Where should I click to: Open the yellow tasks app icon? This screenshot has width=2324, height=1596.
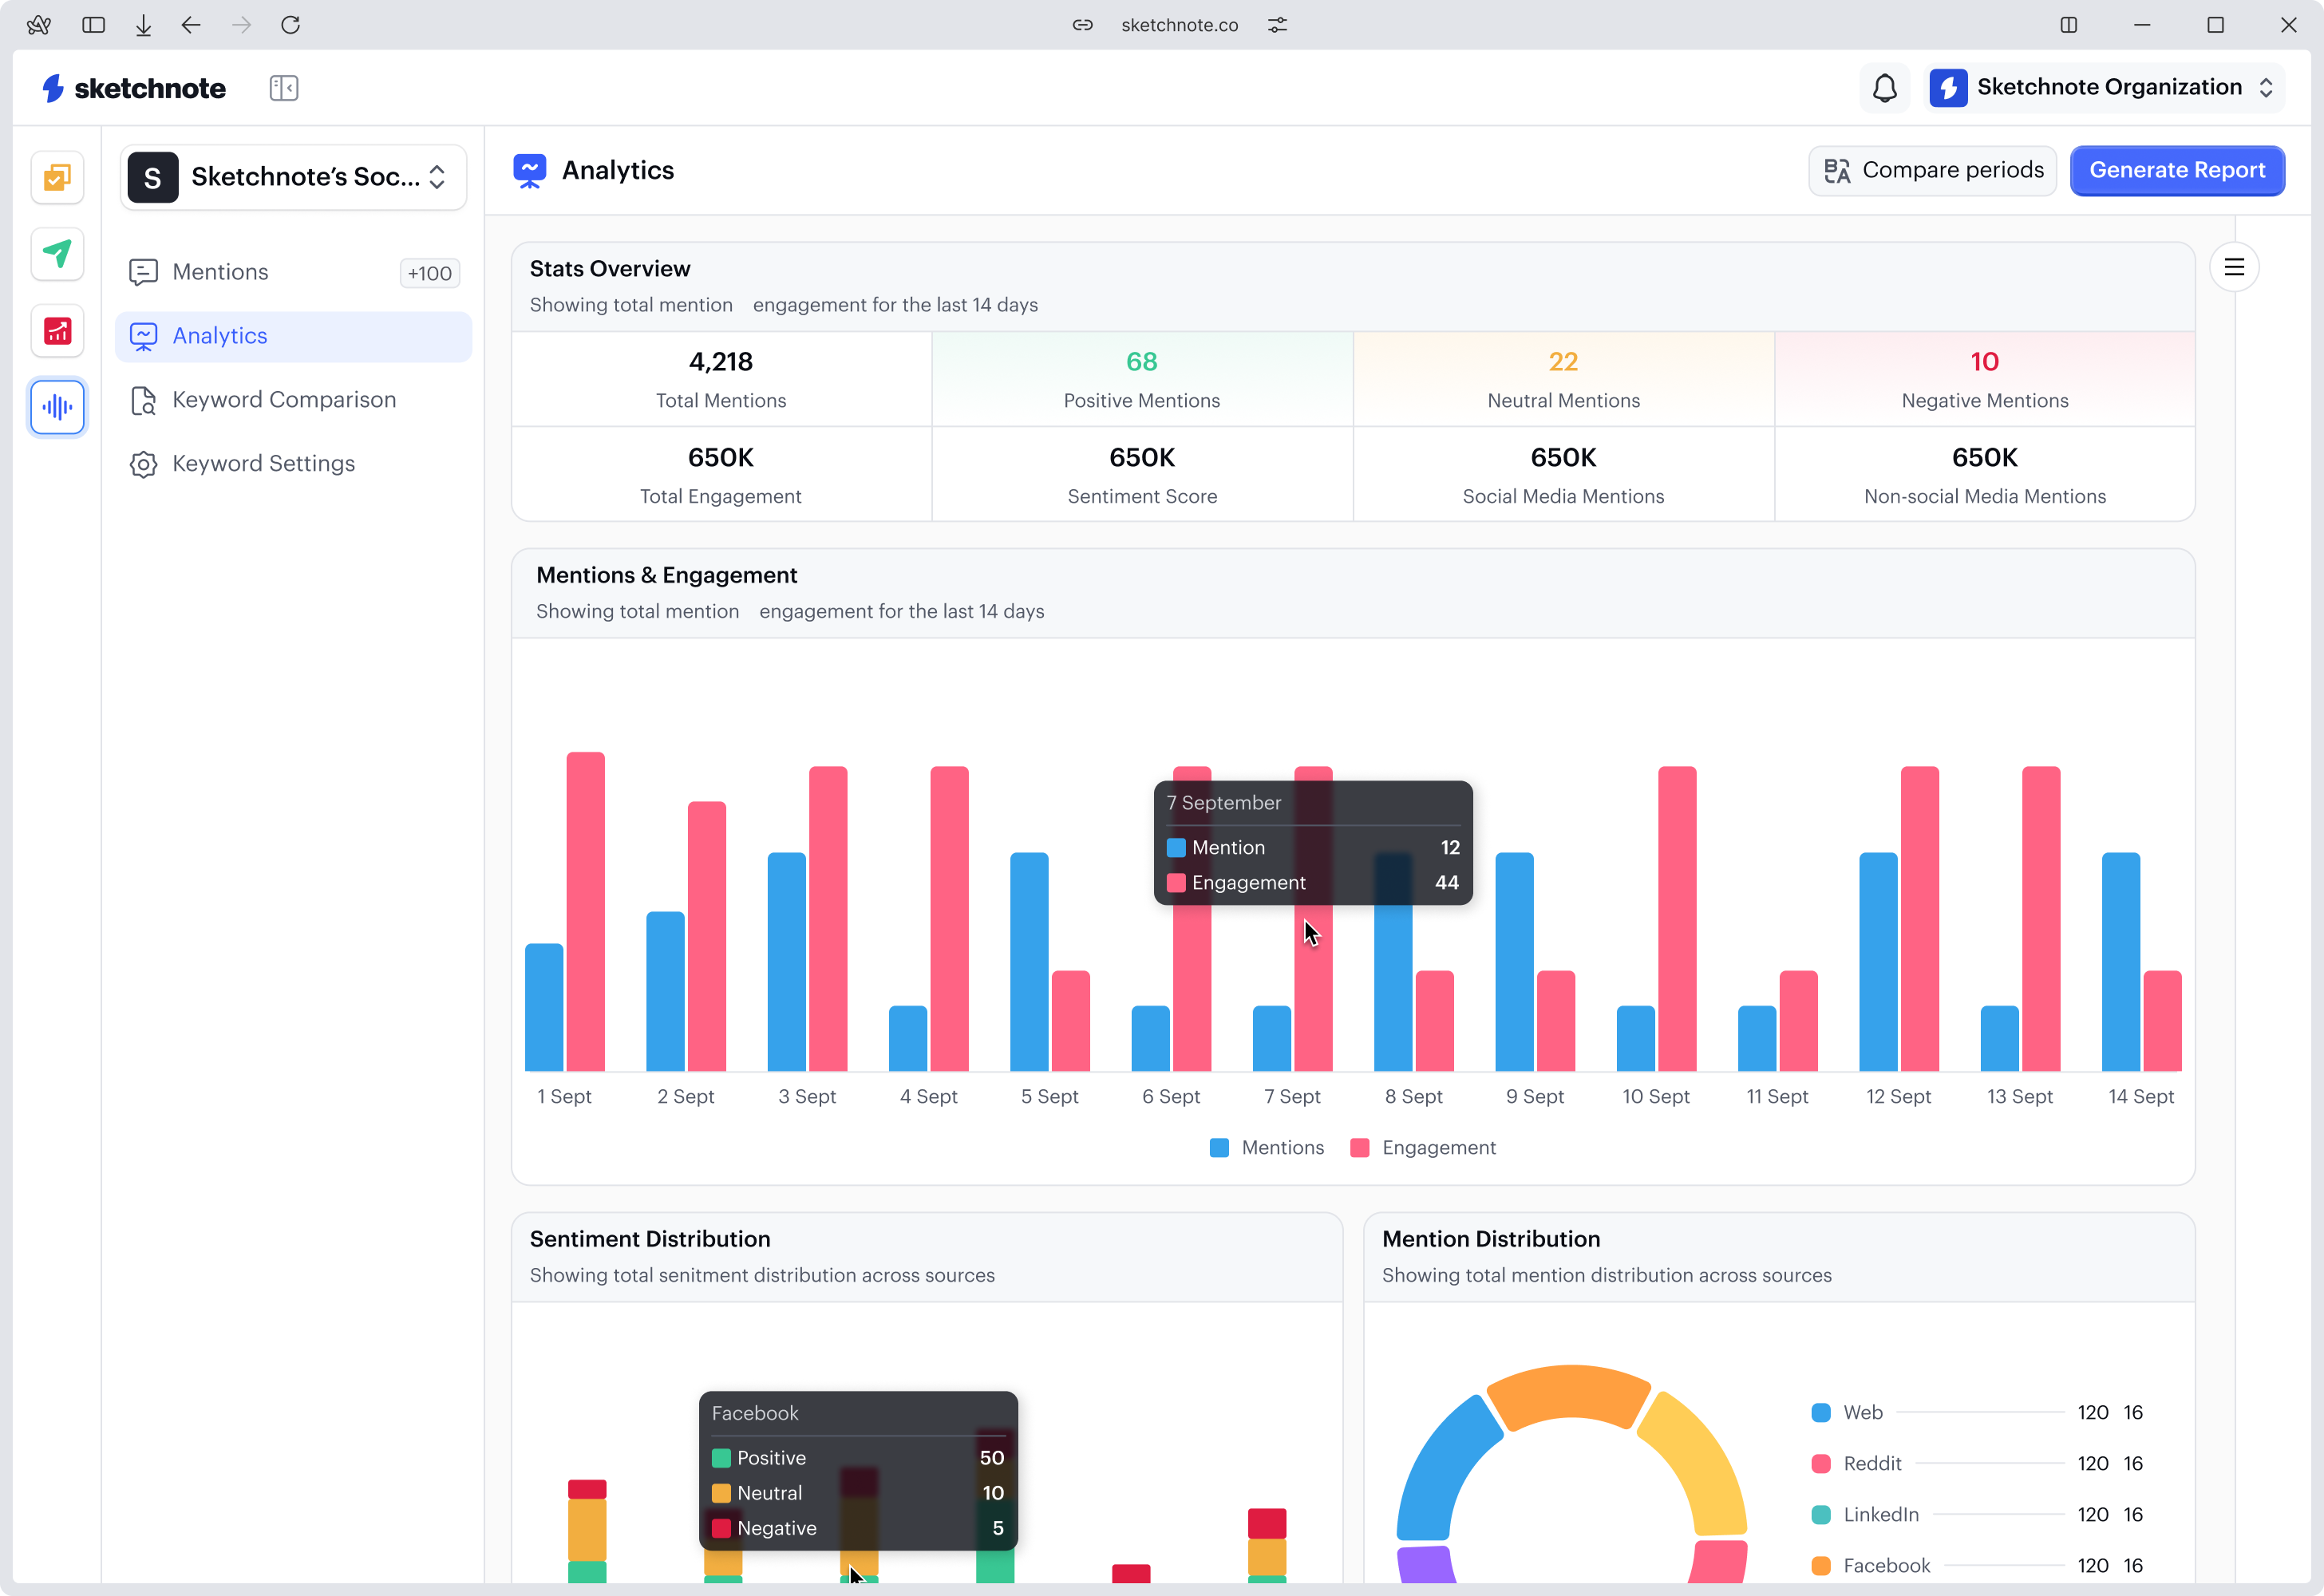tap(58, 177)
